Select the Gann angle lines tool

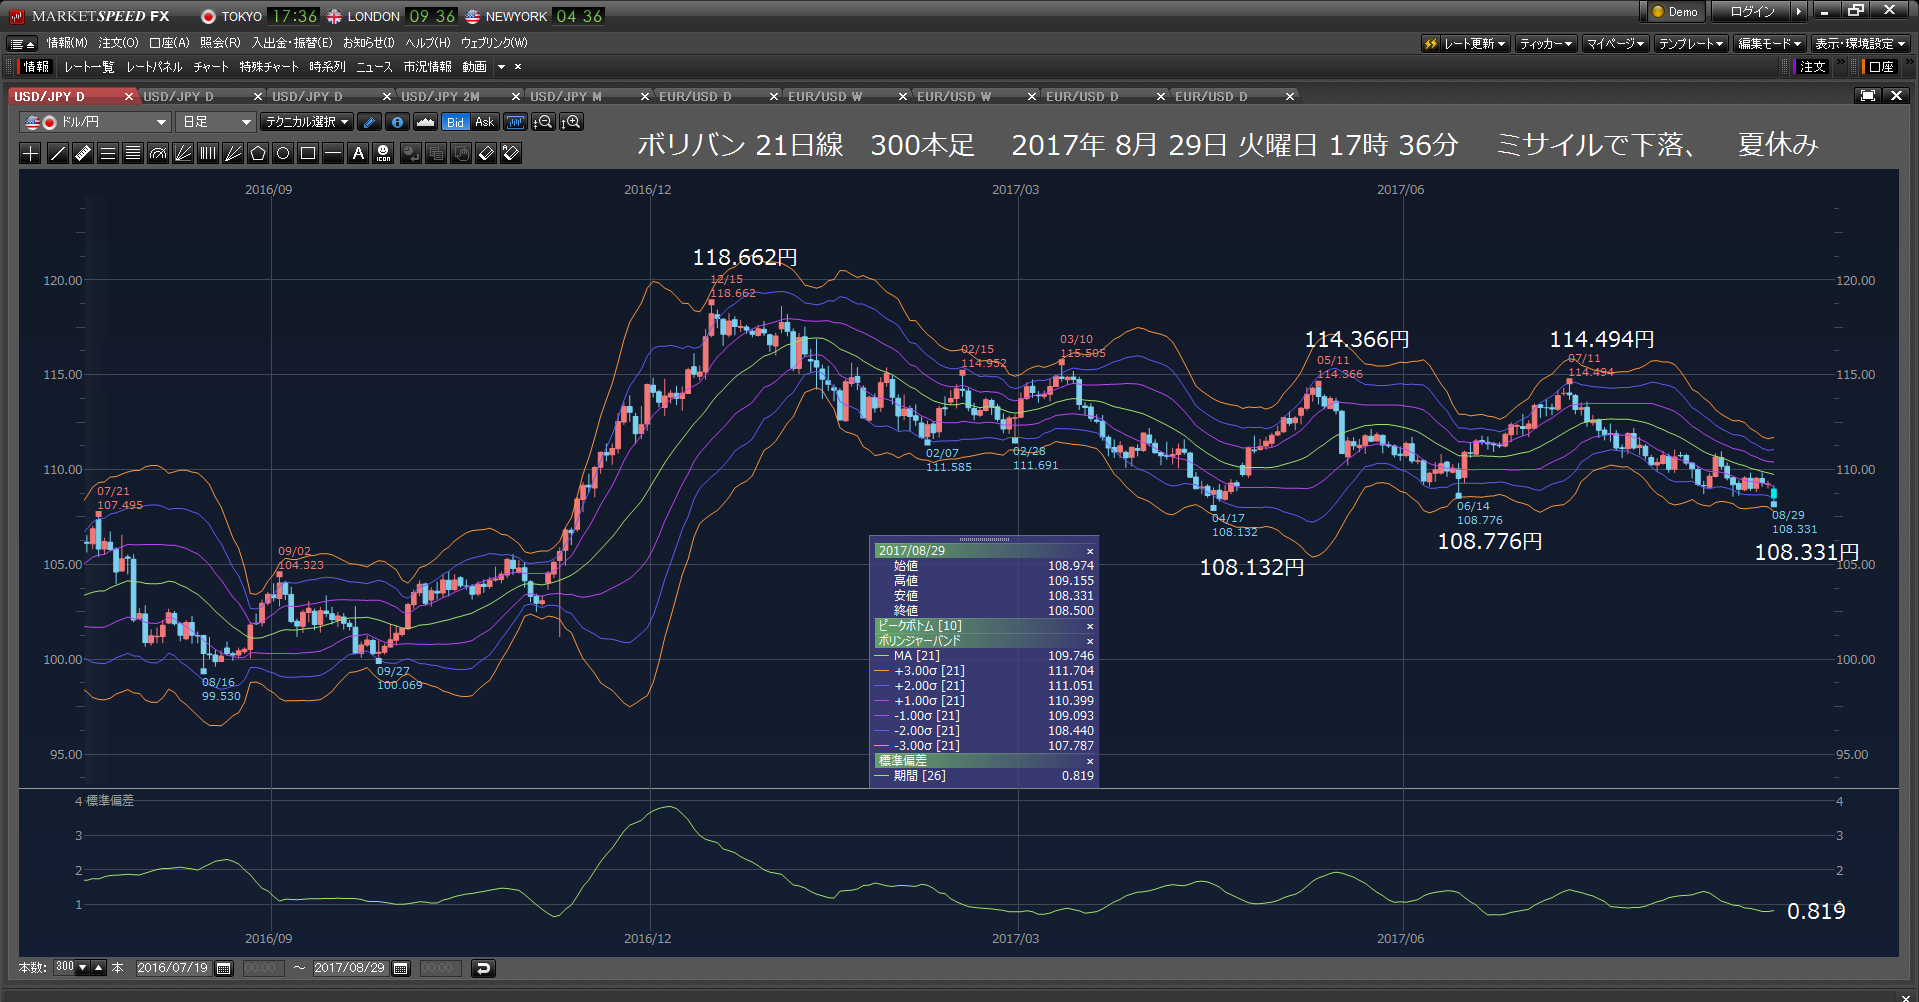point(233,153)
